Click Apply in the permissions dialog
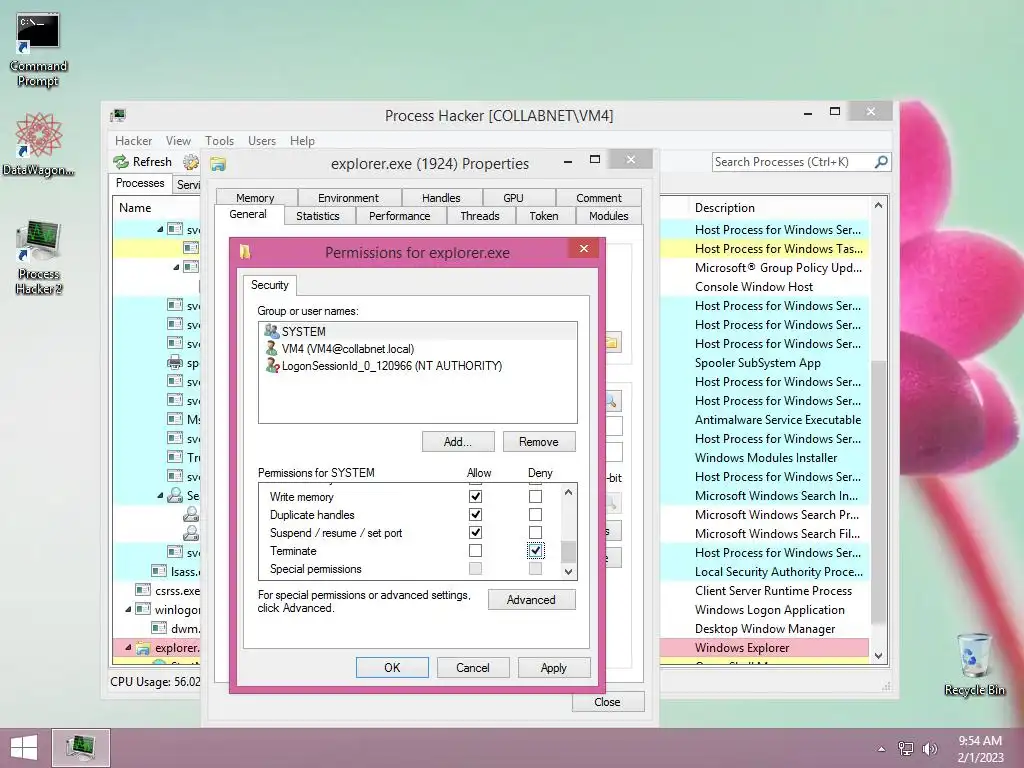1024x768 pixels. (554, 667)
